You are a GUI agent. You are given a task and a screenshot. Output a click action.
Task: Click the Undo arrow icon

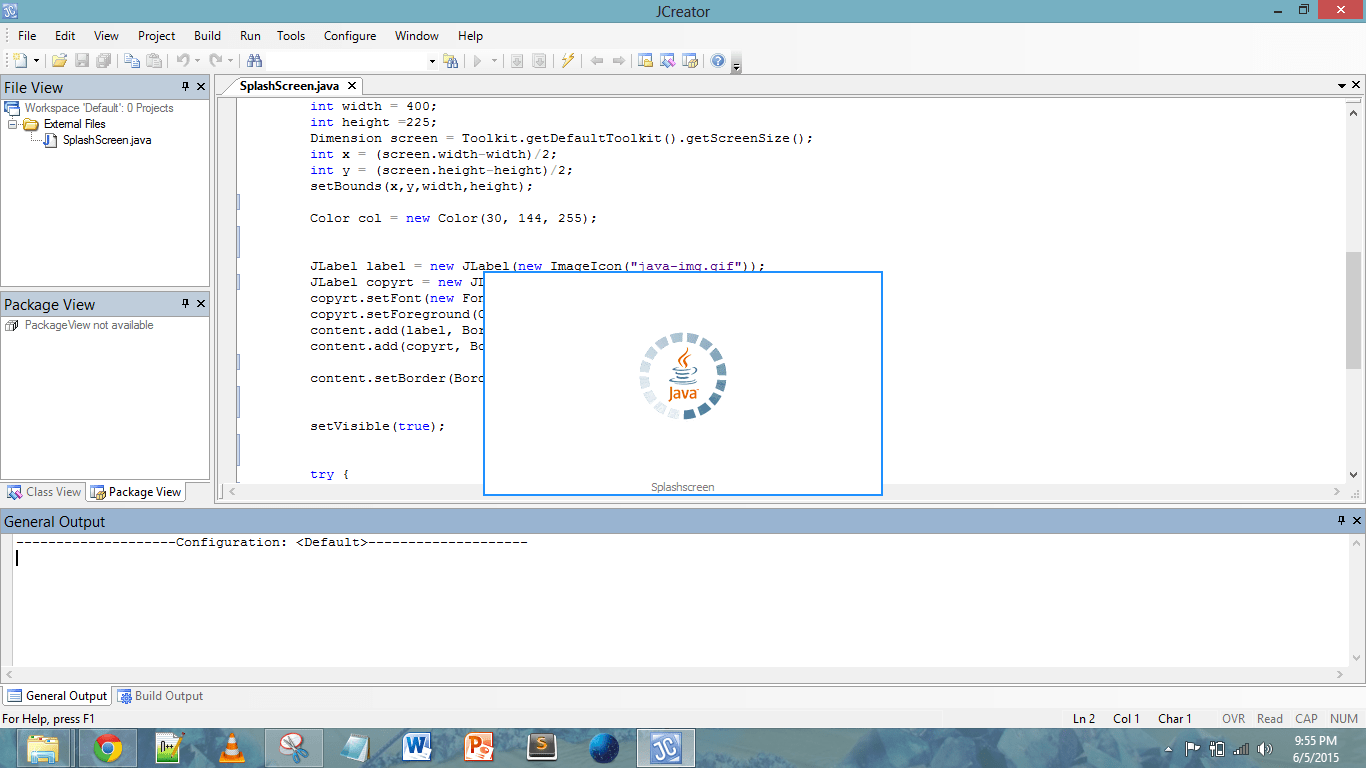(182, 61)
